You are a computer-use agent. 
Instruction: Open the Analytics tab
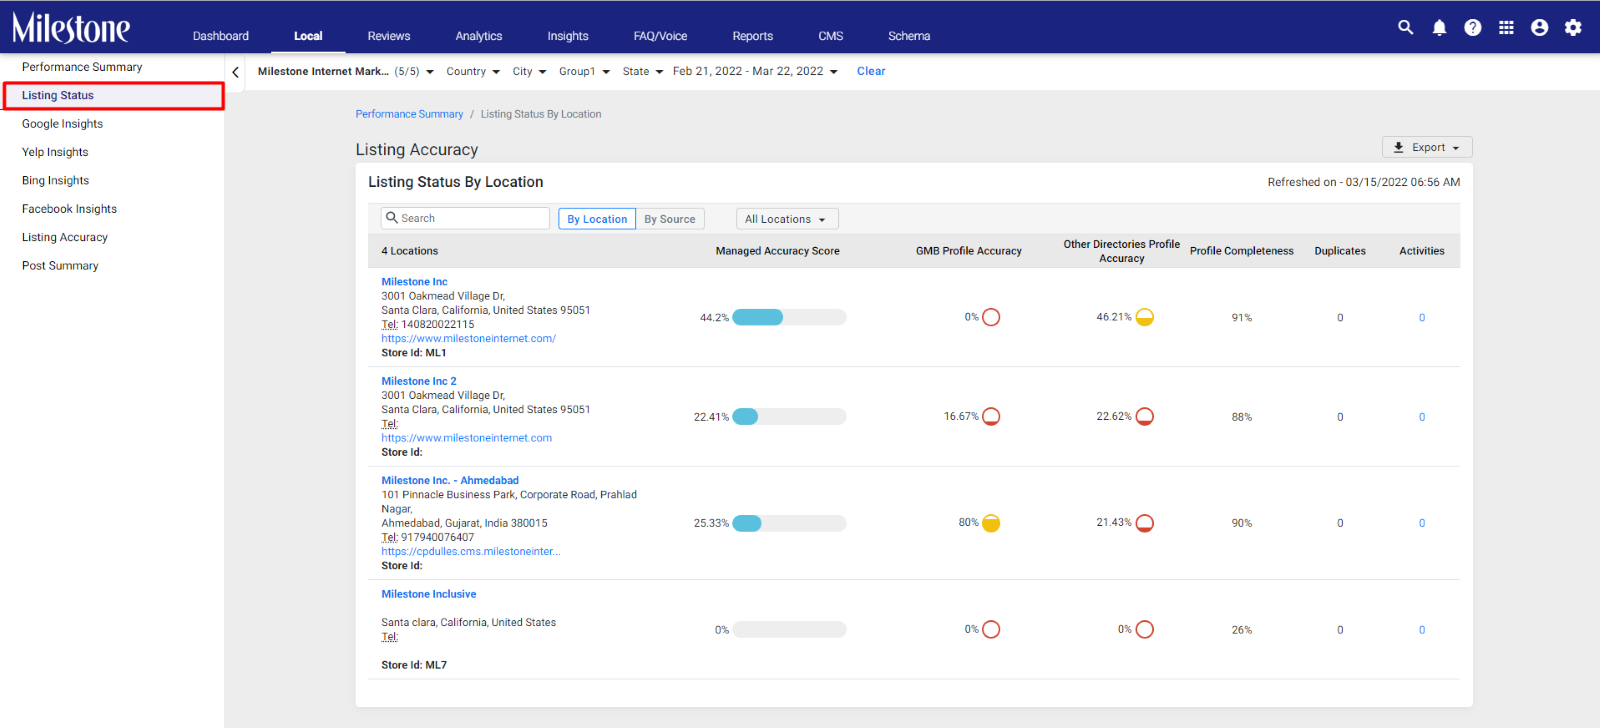[x=479, y=36]
